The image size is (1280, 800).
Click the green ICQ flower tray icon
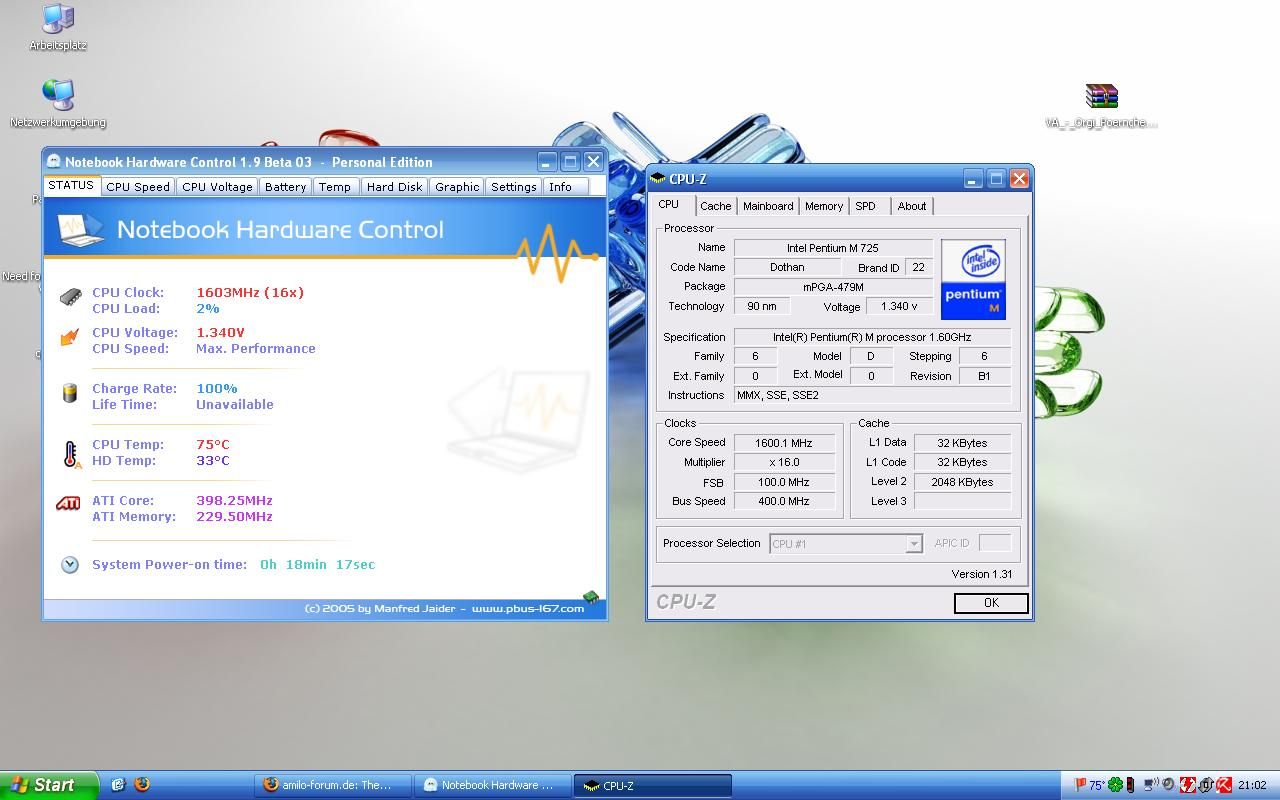1115,785
